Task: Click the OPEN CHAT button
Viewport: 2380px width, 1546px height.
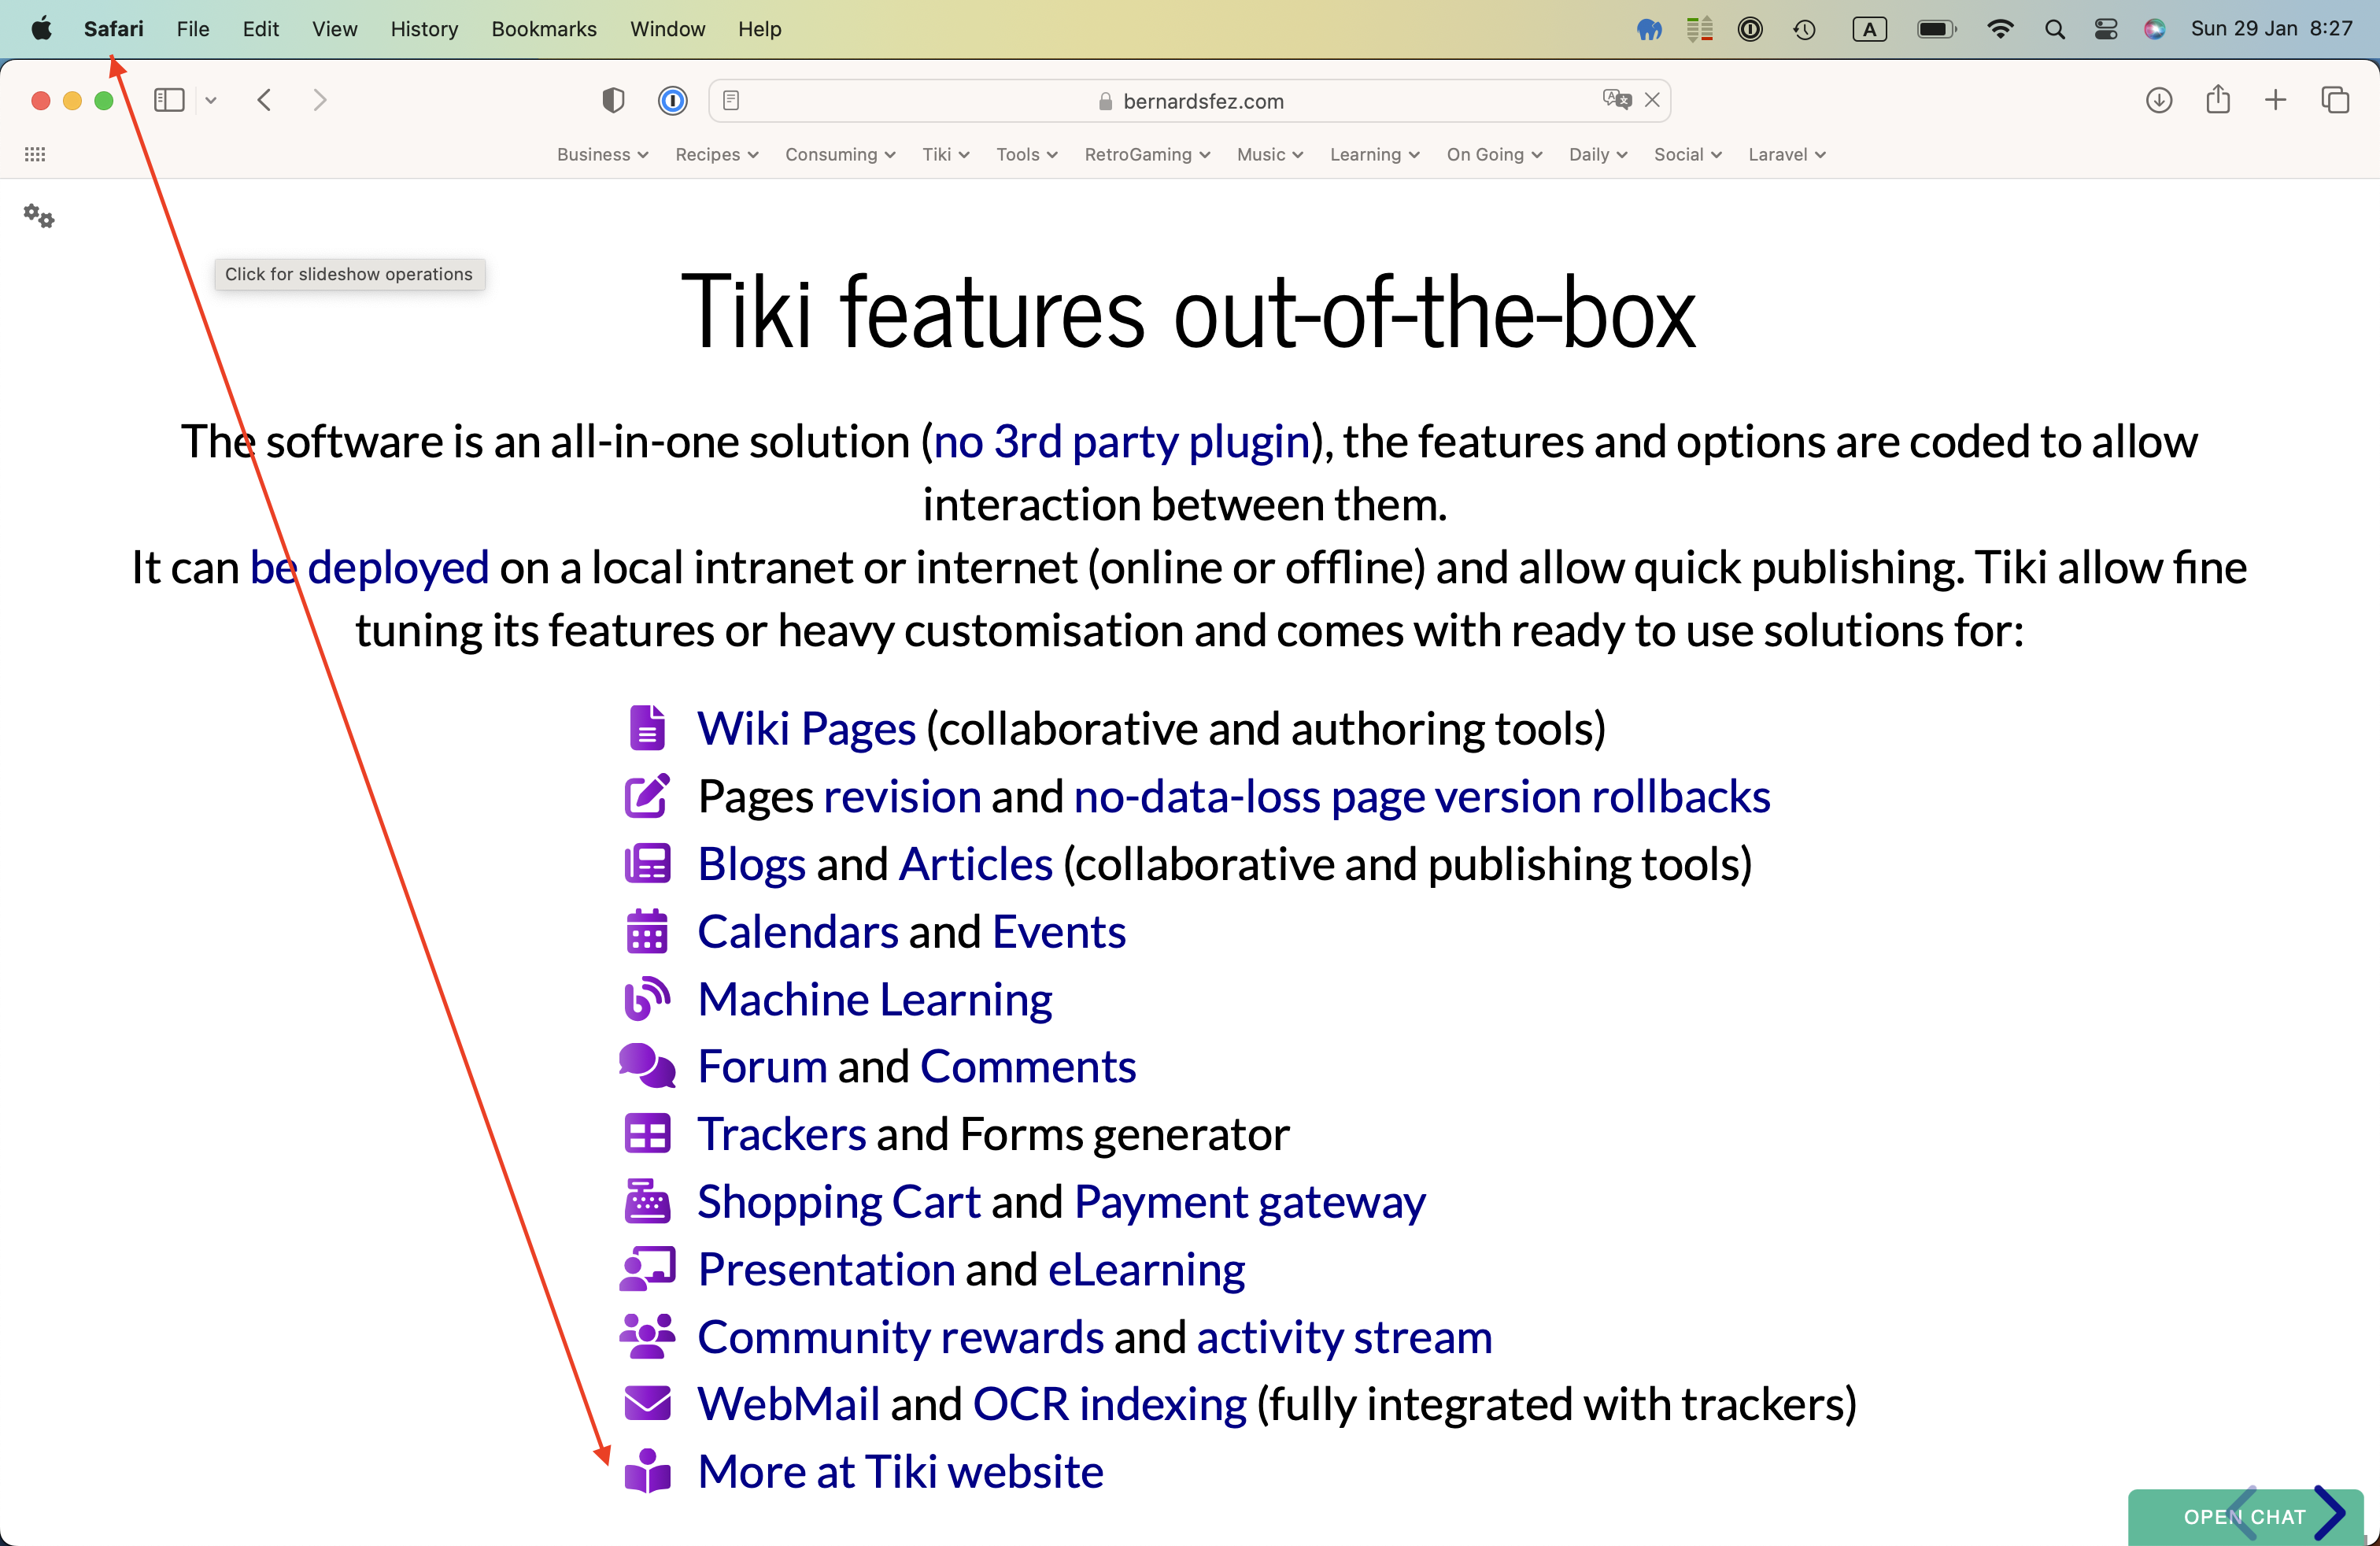Action: 2244,1516
